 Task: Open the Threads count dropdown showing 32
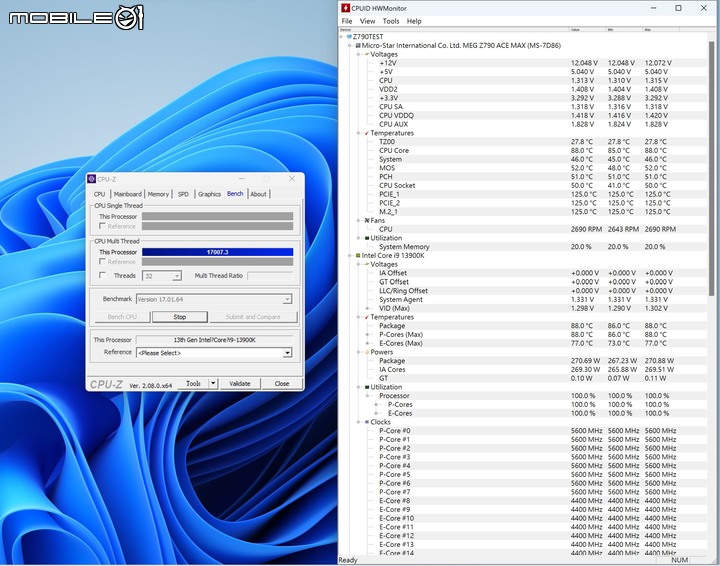[176, 276]
